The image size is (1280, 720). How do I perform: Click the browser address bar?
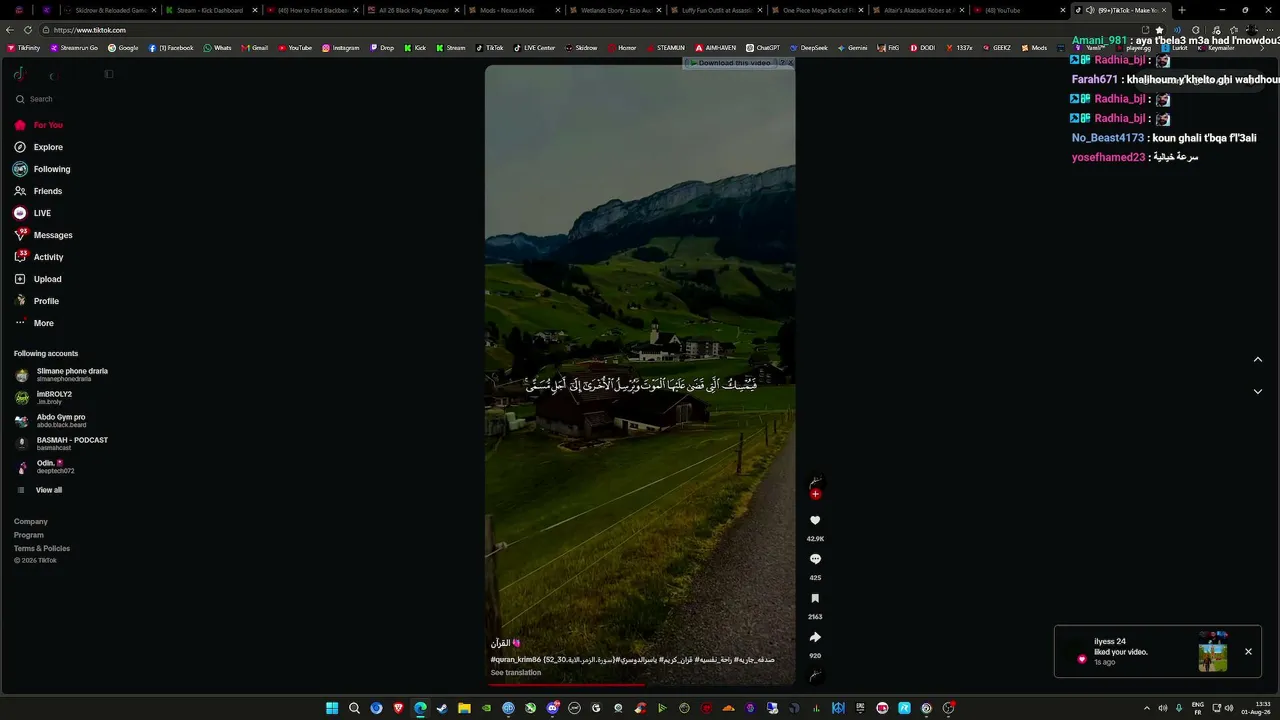[590, 30]
